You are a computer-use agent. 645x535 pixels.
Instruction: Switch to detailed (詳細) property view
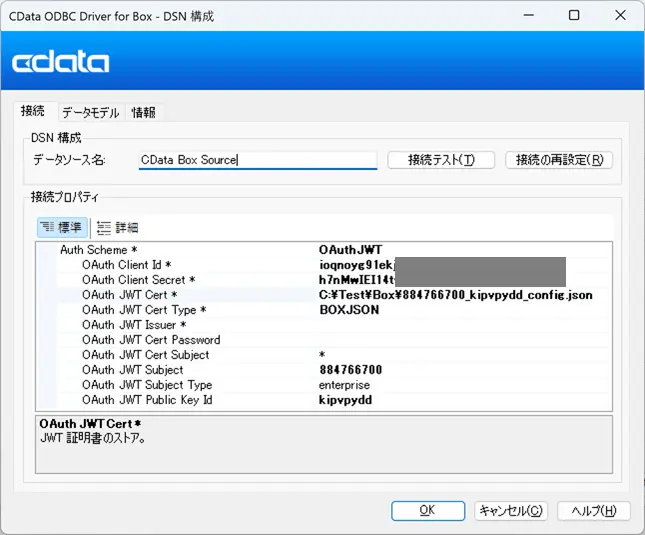click(118, 228)
